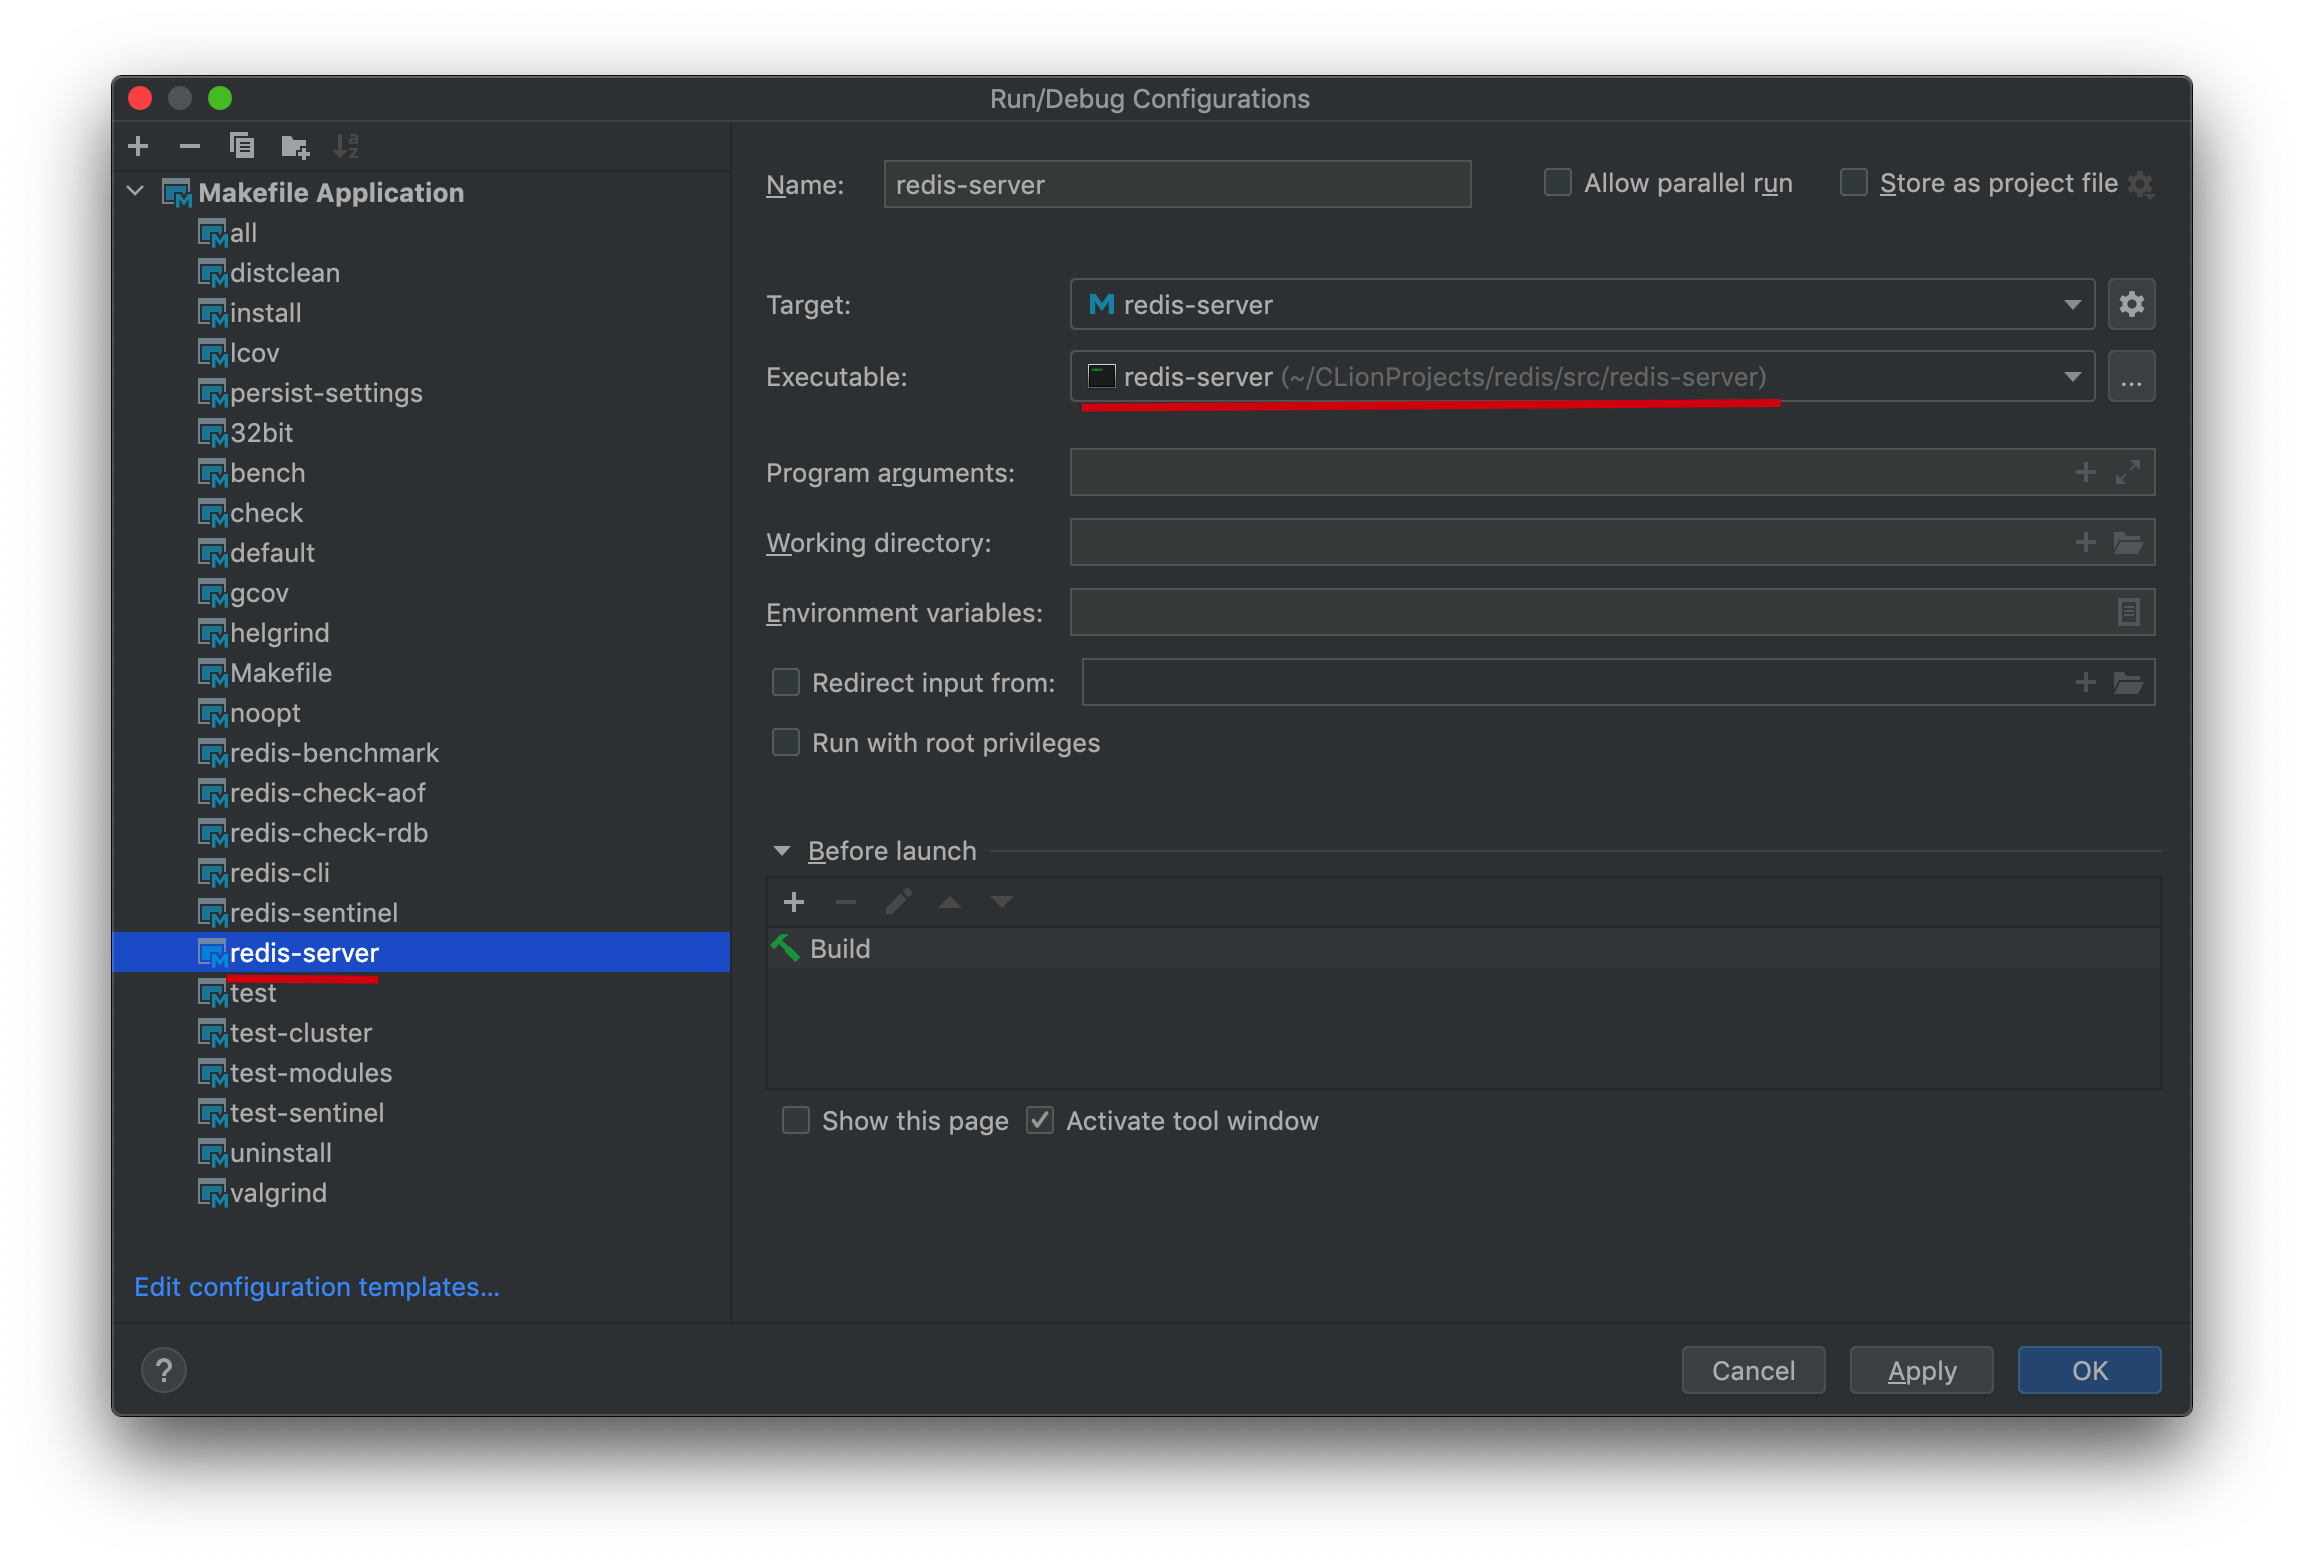
Task: Click the Build before launch icon
Action: pyautogui.click(x=789, y=946)
